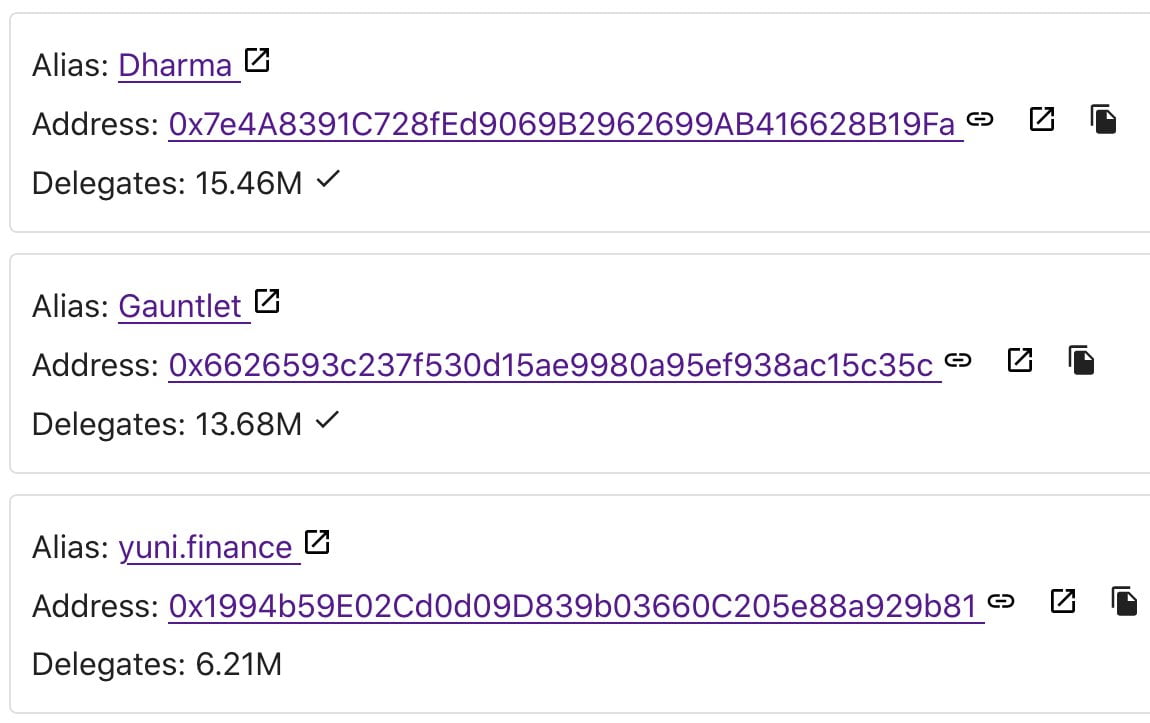Open the yuni.finance alias link
The image size is (1150, 723).
pos(205,547)
